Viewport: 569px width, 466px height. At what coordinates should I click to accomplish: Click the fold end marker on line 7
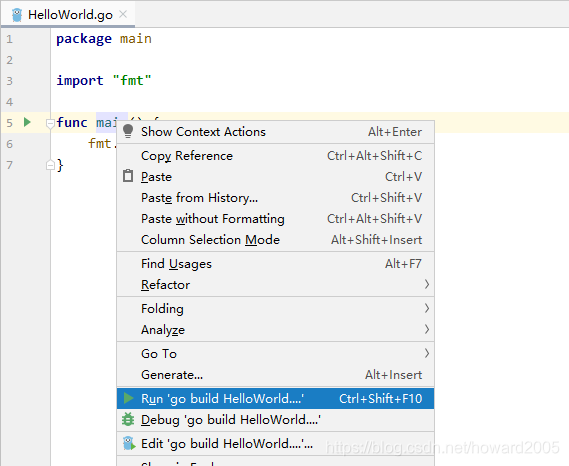pos(50,165)
